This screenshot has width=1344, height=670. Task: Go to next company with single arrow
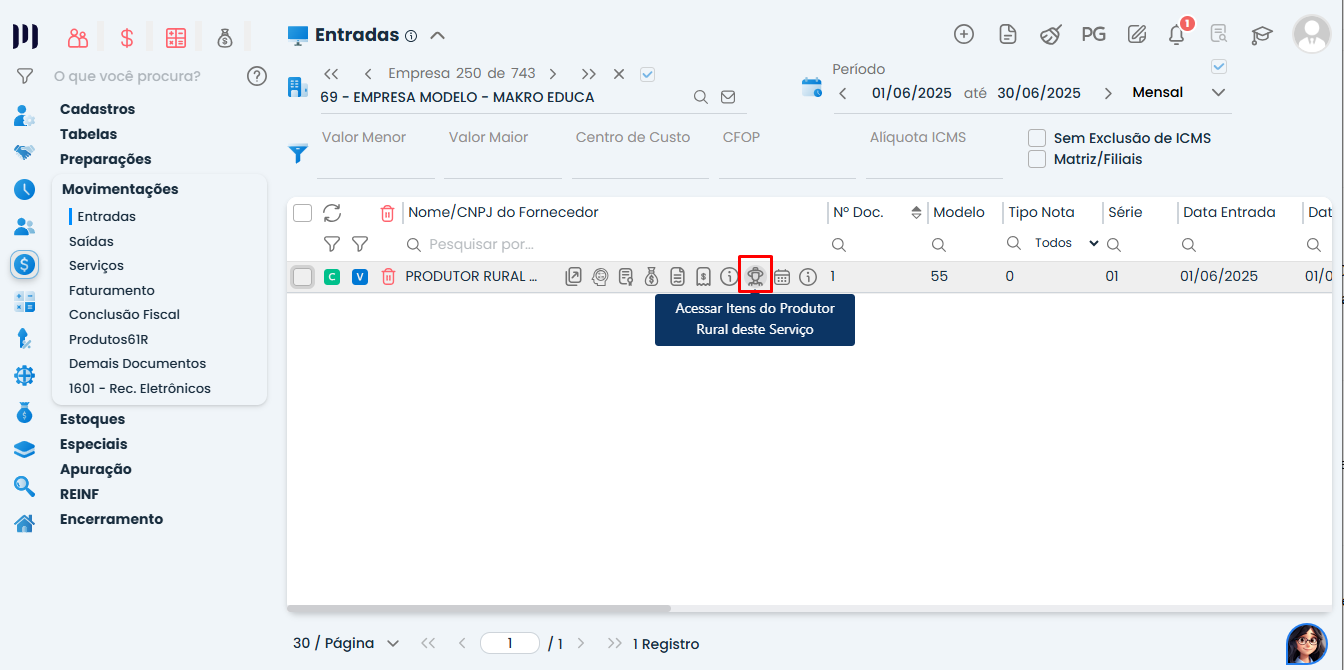click(x=552, y=74)
